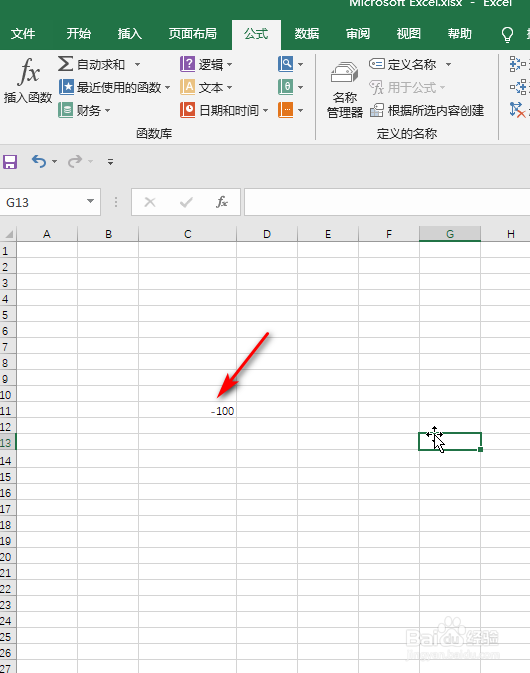Select column D header
Viewport: 530px width, 673px height.
pos(267,234)
